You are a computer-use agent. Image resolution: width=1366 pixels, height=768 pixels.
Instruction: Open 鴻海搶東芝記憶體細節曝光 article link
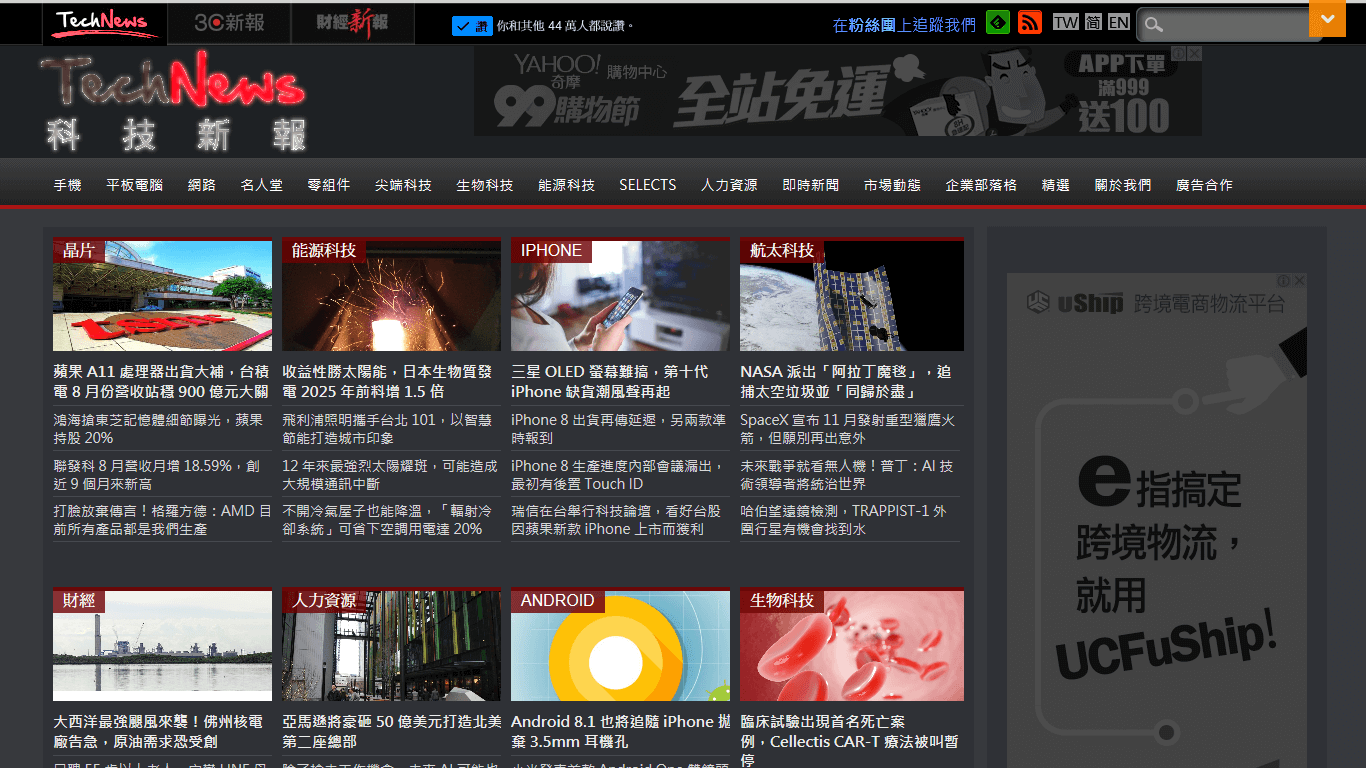(x=158, y=429)
